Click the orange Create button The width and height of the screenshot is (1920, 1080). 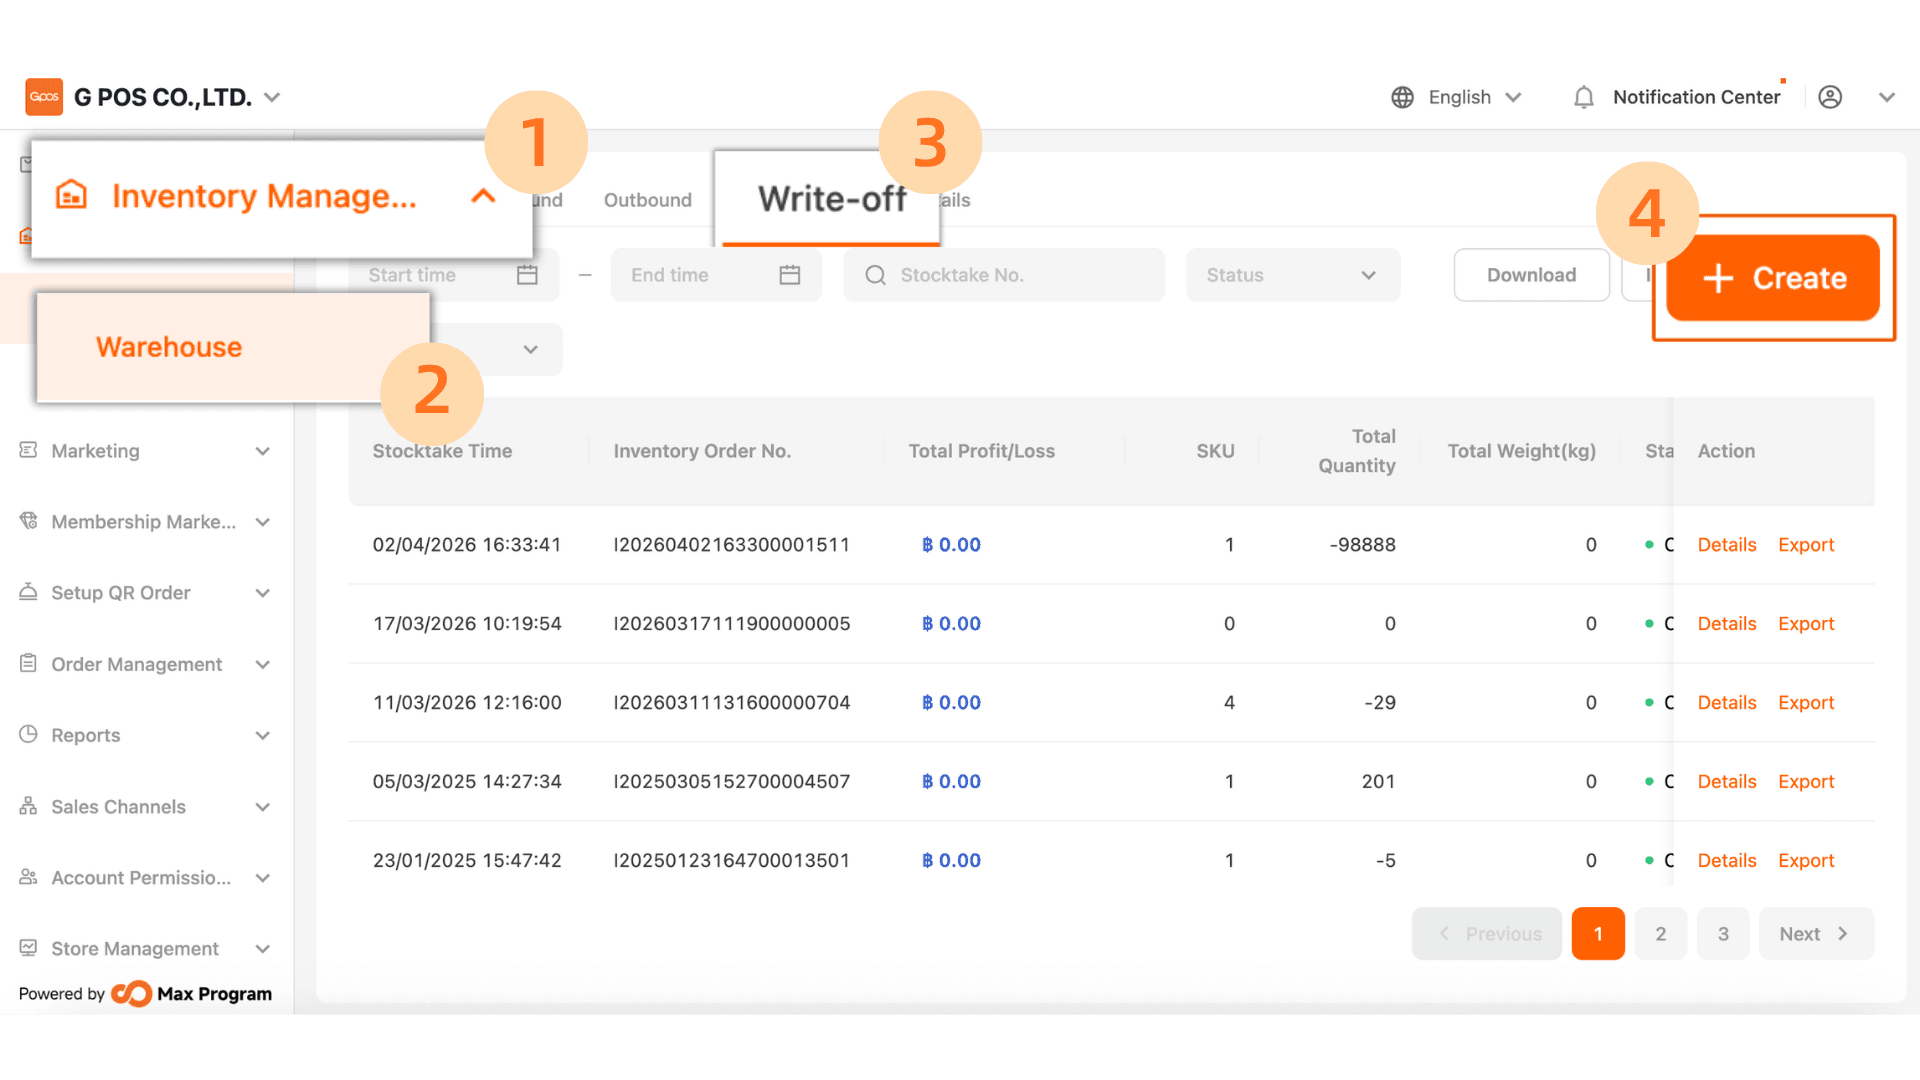pos(1772,278)
